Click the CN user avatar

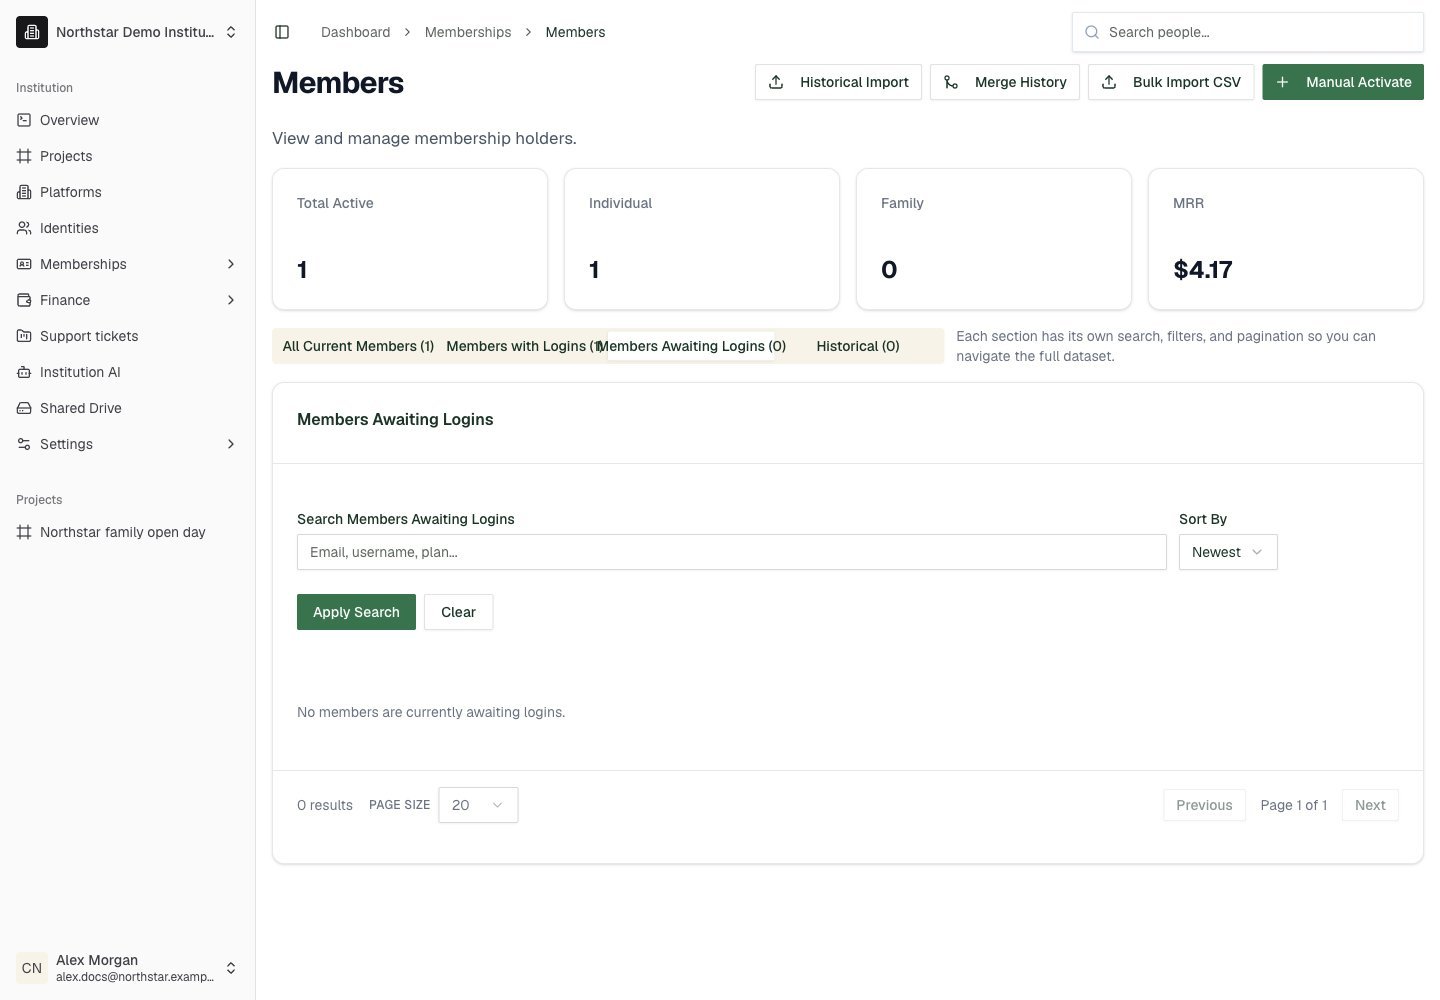(32, 968)
